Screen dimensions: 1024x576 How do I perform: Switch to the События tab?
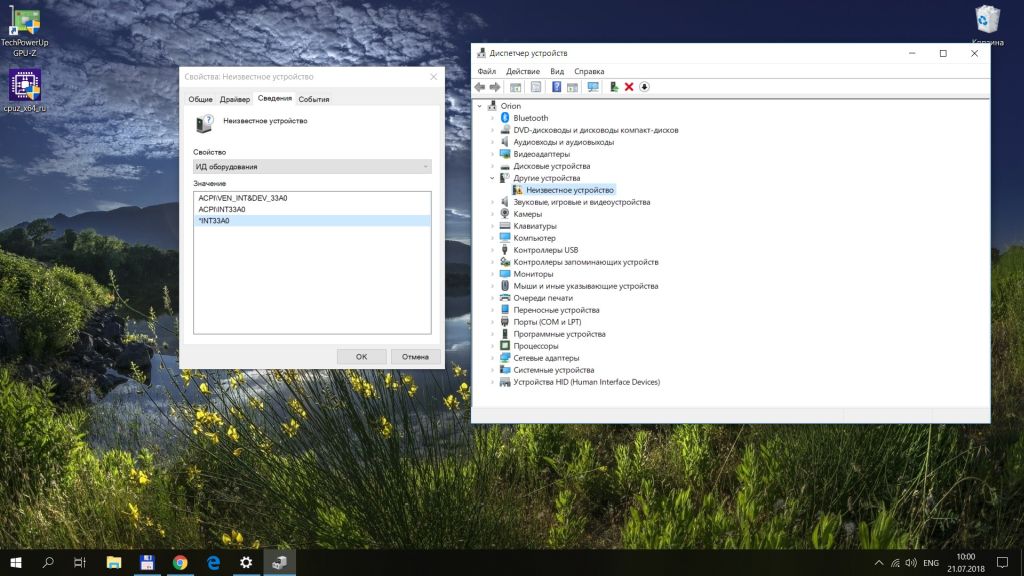[x=313, y=99]
